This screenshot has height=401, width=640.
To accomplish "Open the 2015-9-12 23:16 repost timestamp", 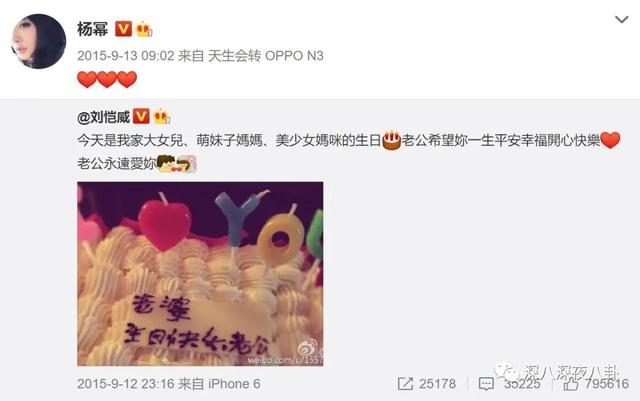I will pyautogui.click(x=126, y=384).
